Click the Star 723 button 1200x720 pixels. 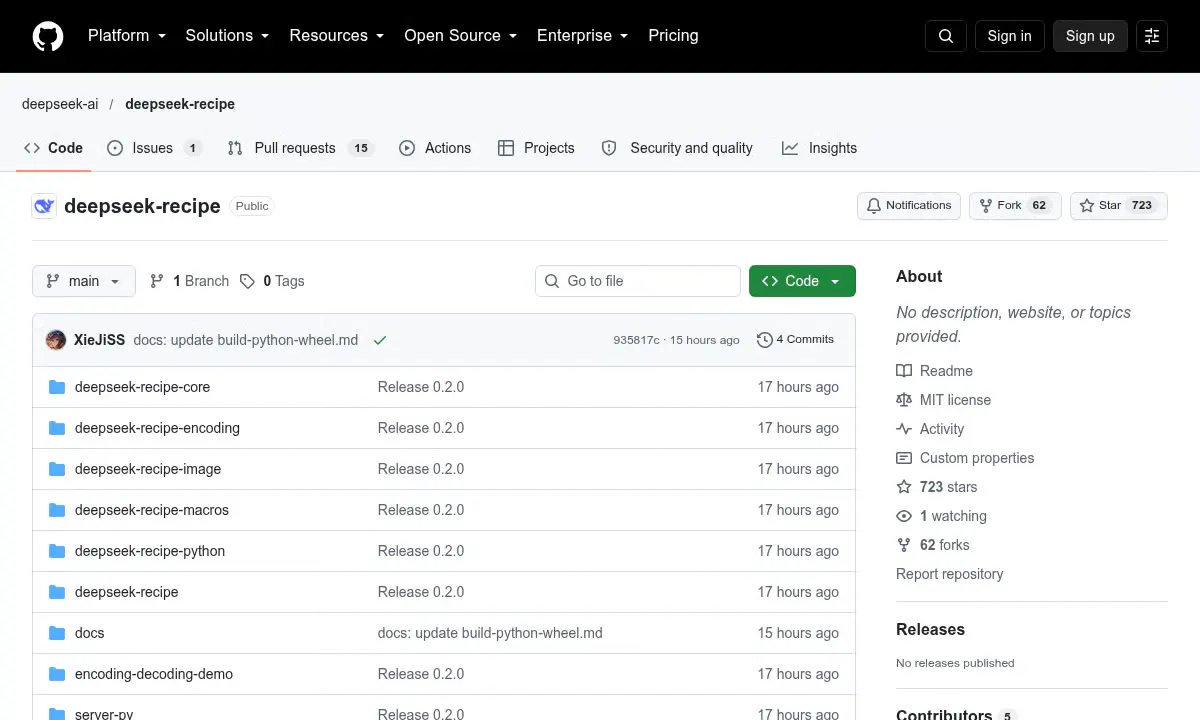pos(1119,206)
